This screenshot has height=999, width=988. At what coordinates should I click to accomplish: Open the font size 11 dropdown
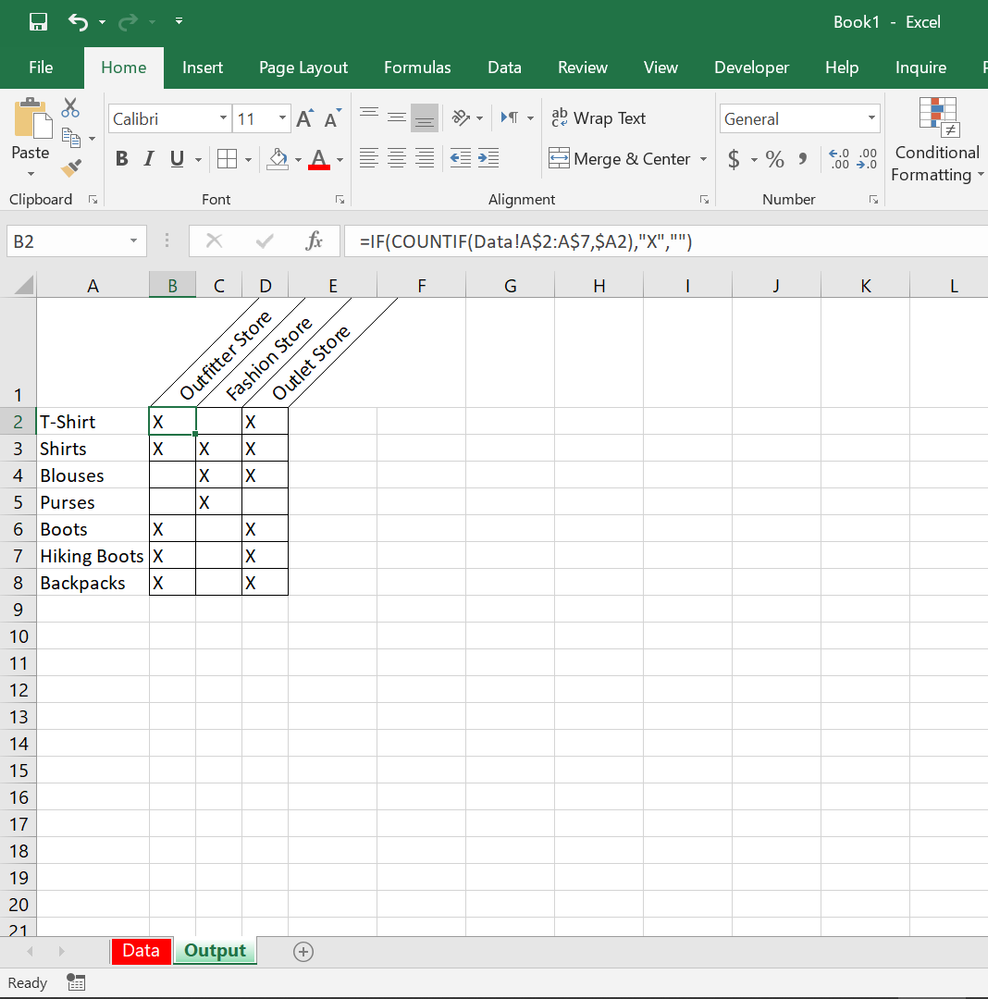[282, 118]
